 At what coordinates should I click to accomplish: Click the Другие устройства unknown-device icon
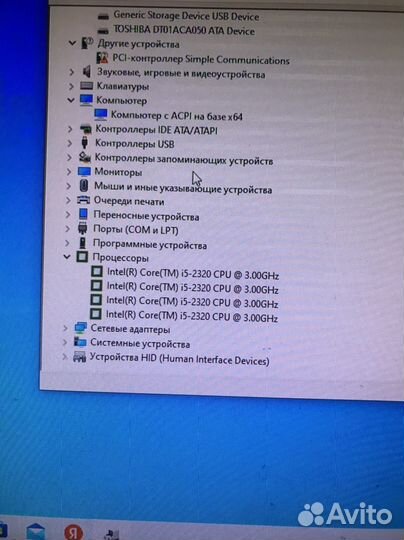[87, 43]
